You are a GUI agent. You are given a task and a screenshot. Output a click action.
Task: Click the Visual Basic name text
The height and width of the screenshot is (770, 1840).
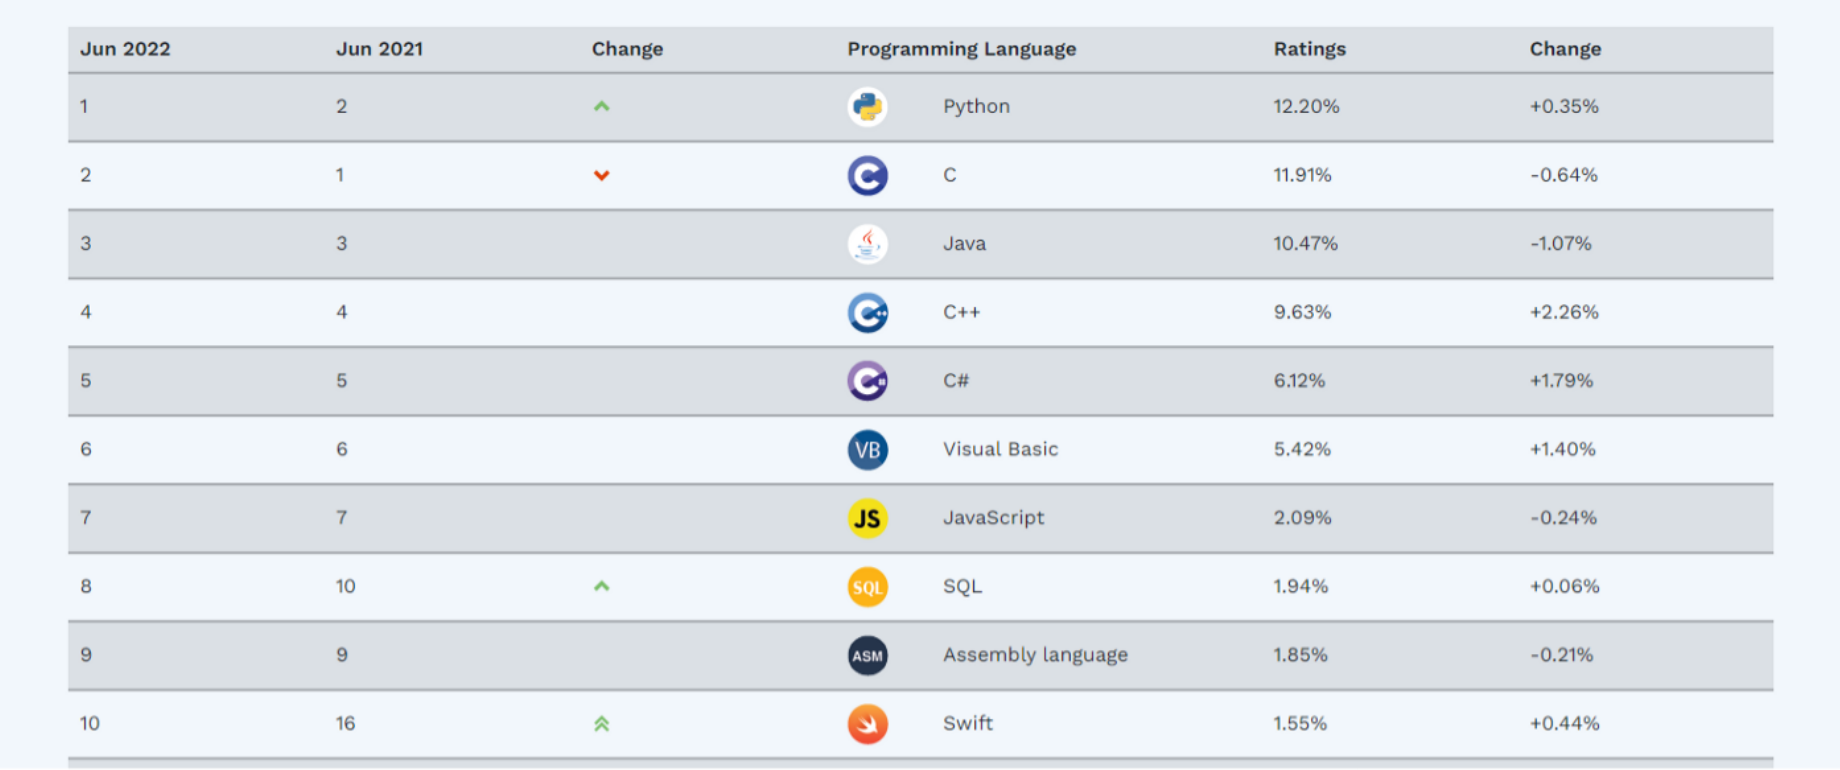pyautogui.click(x=1000, y=449)
